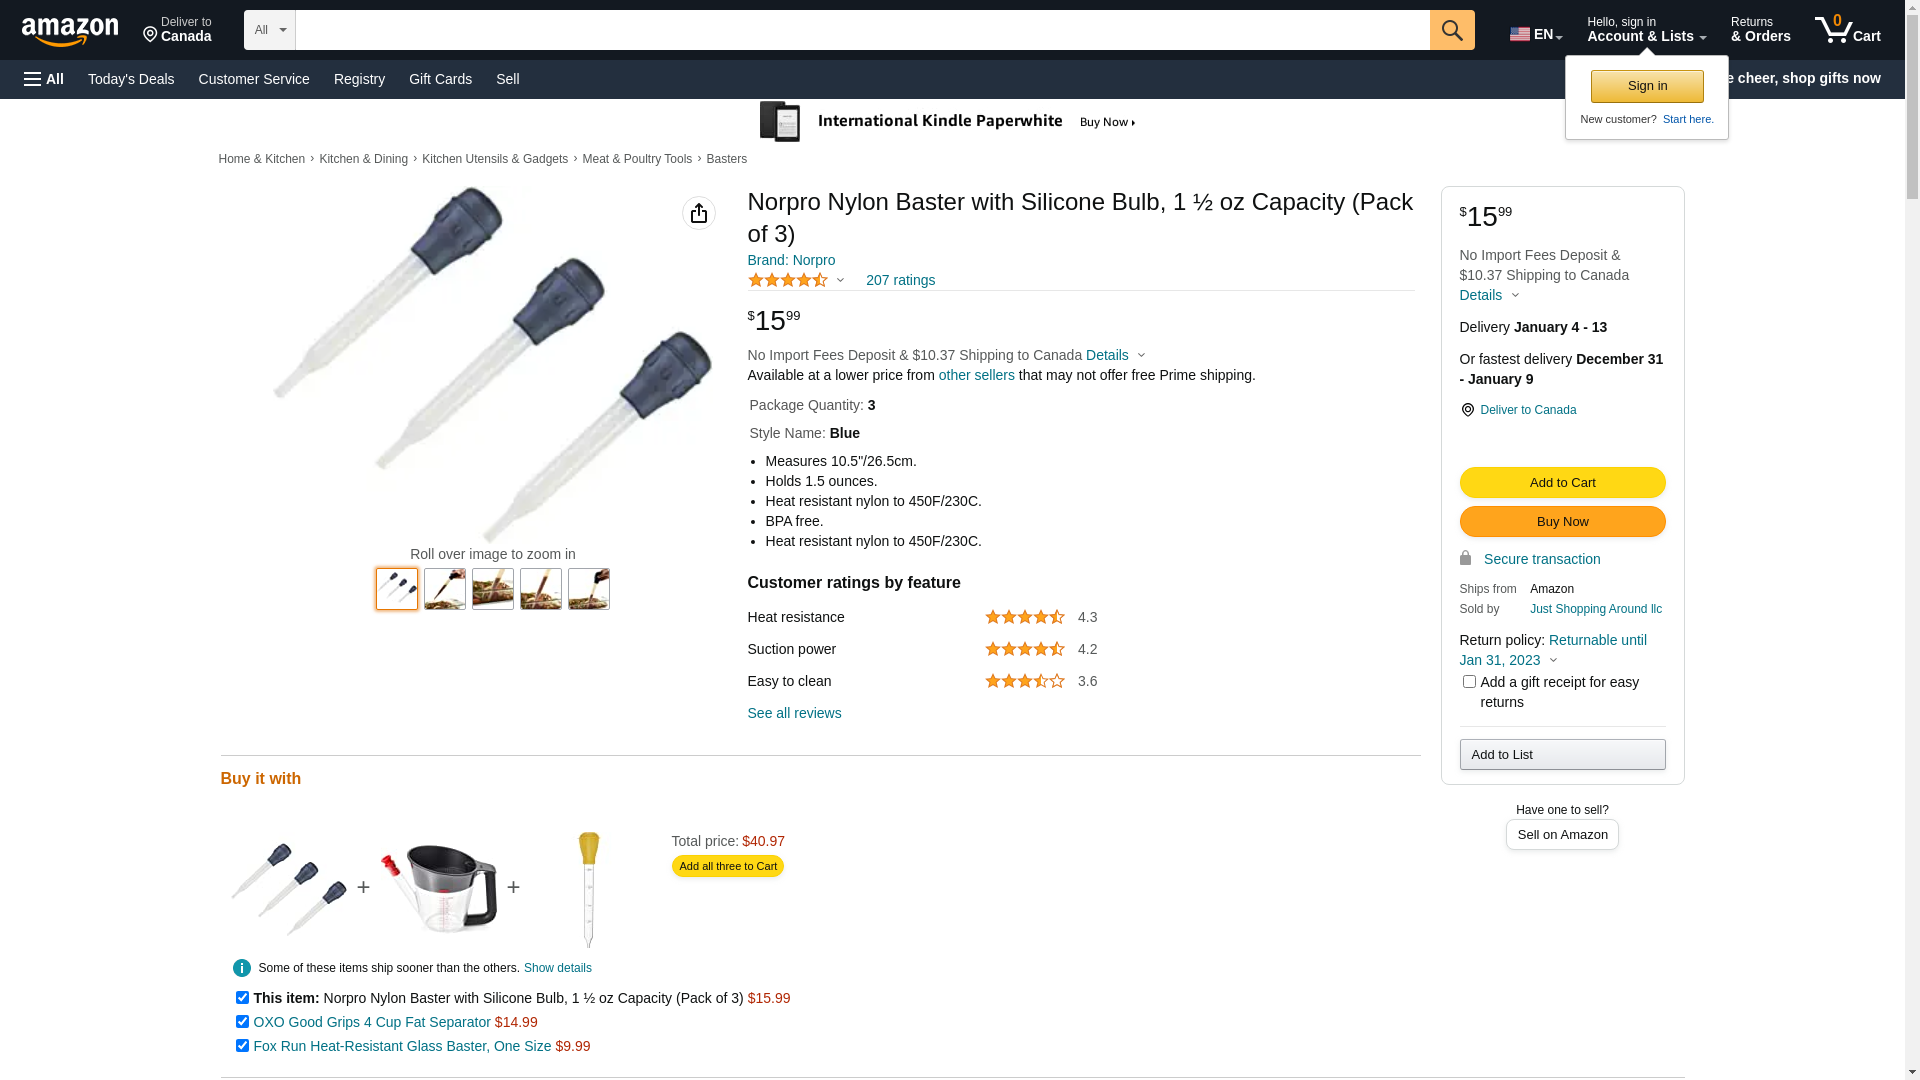Uncheck the Fox Run Glass Baster item
Viewport: 1920px width, 1080px height.
[242, 1046]
